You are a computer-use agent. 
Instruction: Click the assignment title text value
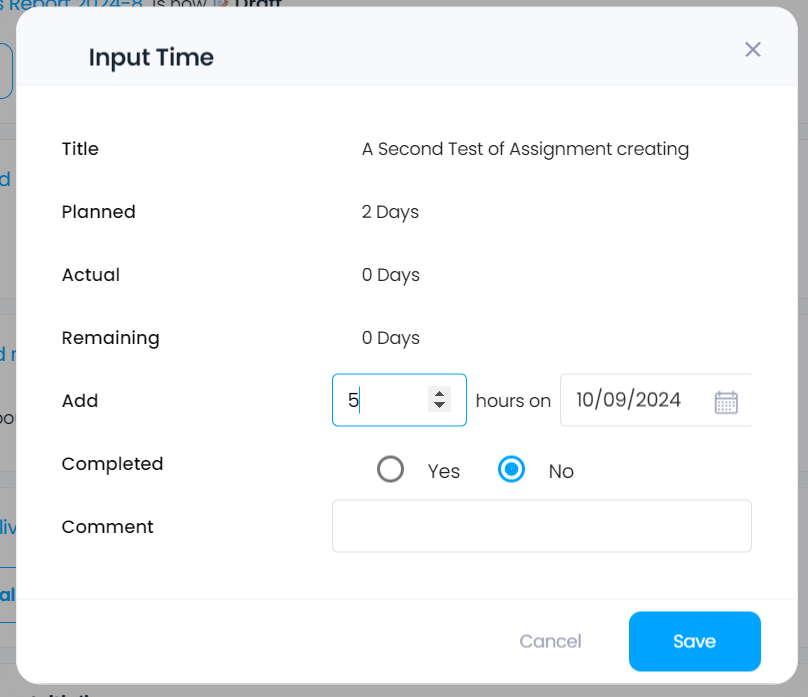pos(525,149)
